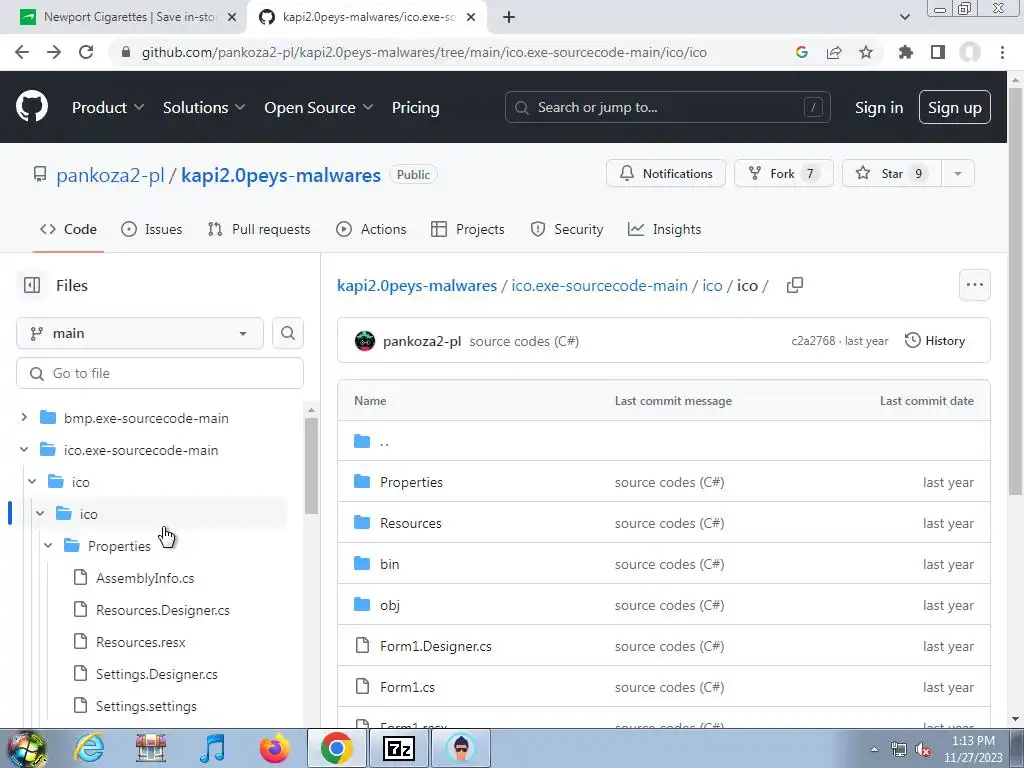This screenshot has height=768, width=1024.
Task: Open the three-dots more options menu
Action: pyautogui.click(x=974, y=285)
